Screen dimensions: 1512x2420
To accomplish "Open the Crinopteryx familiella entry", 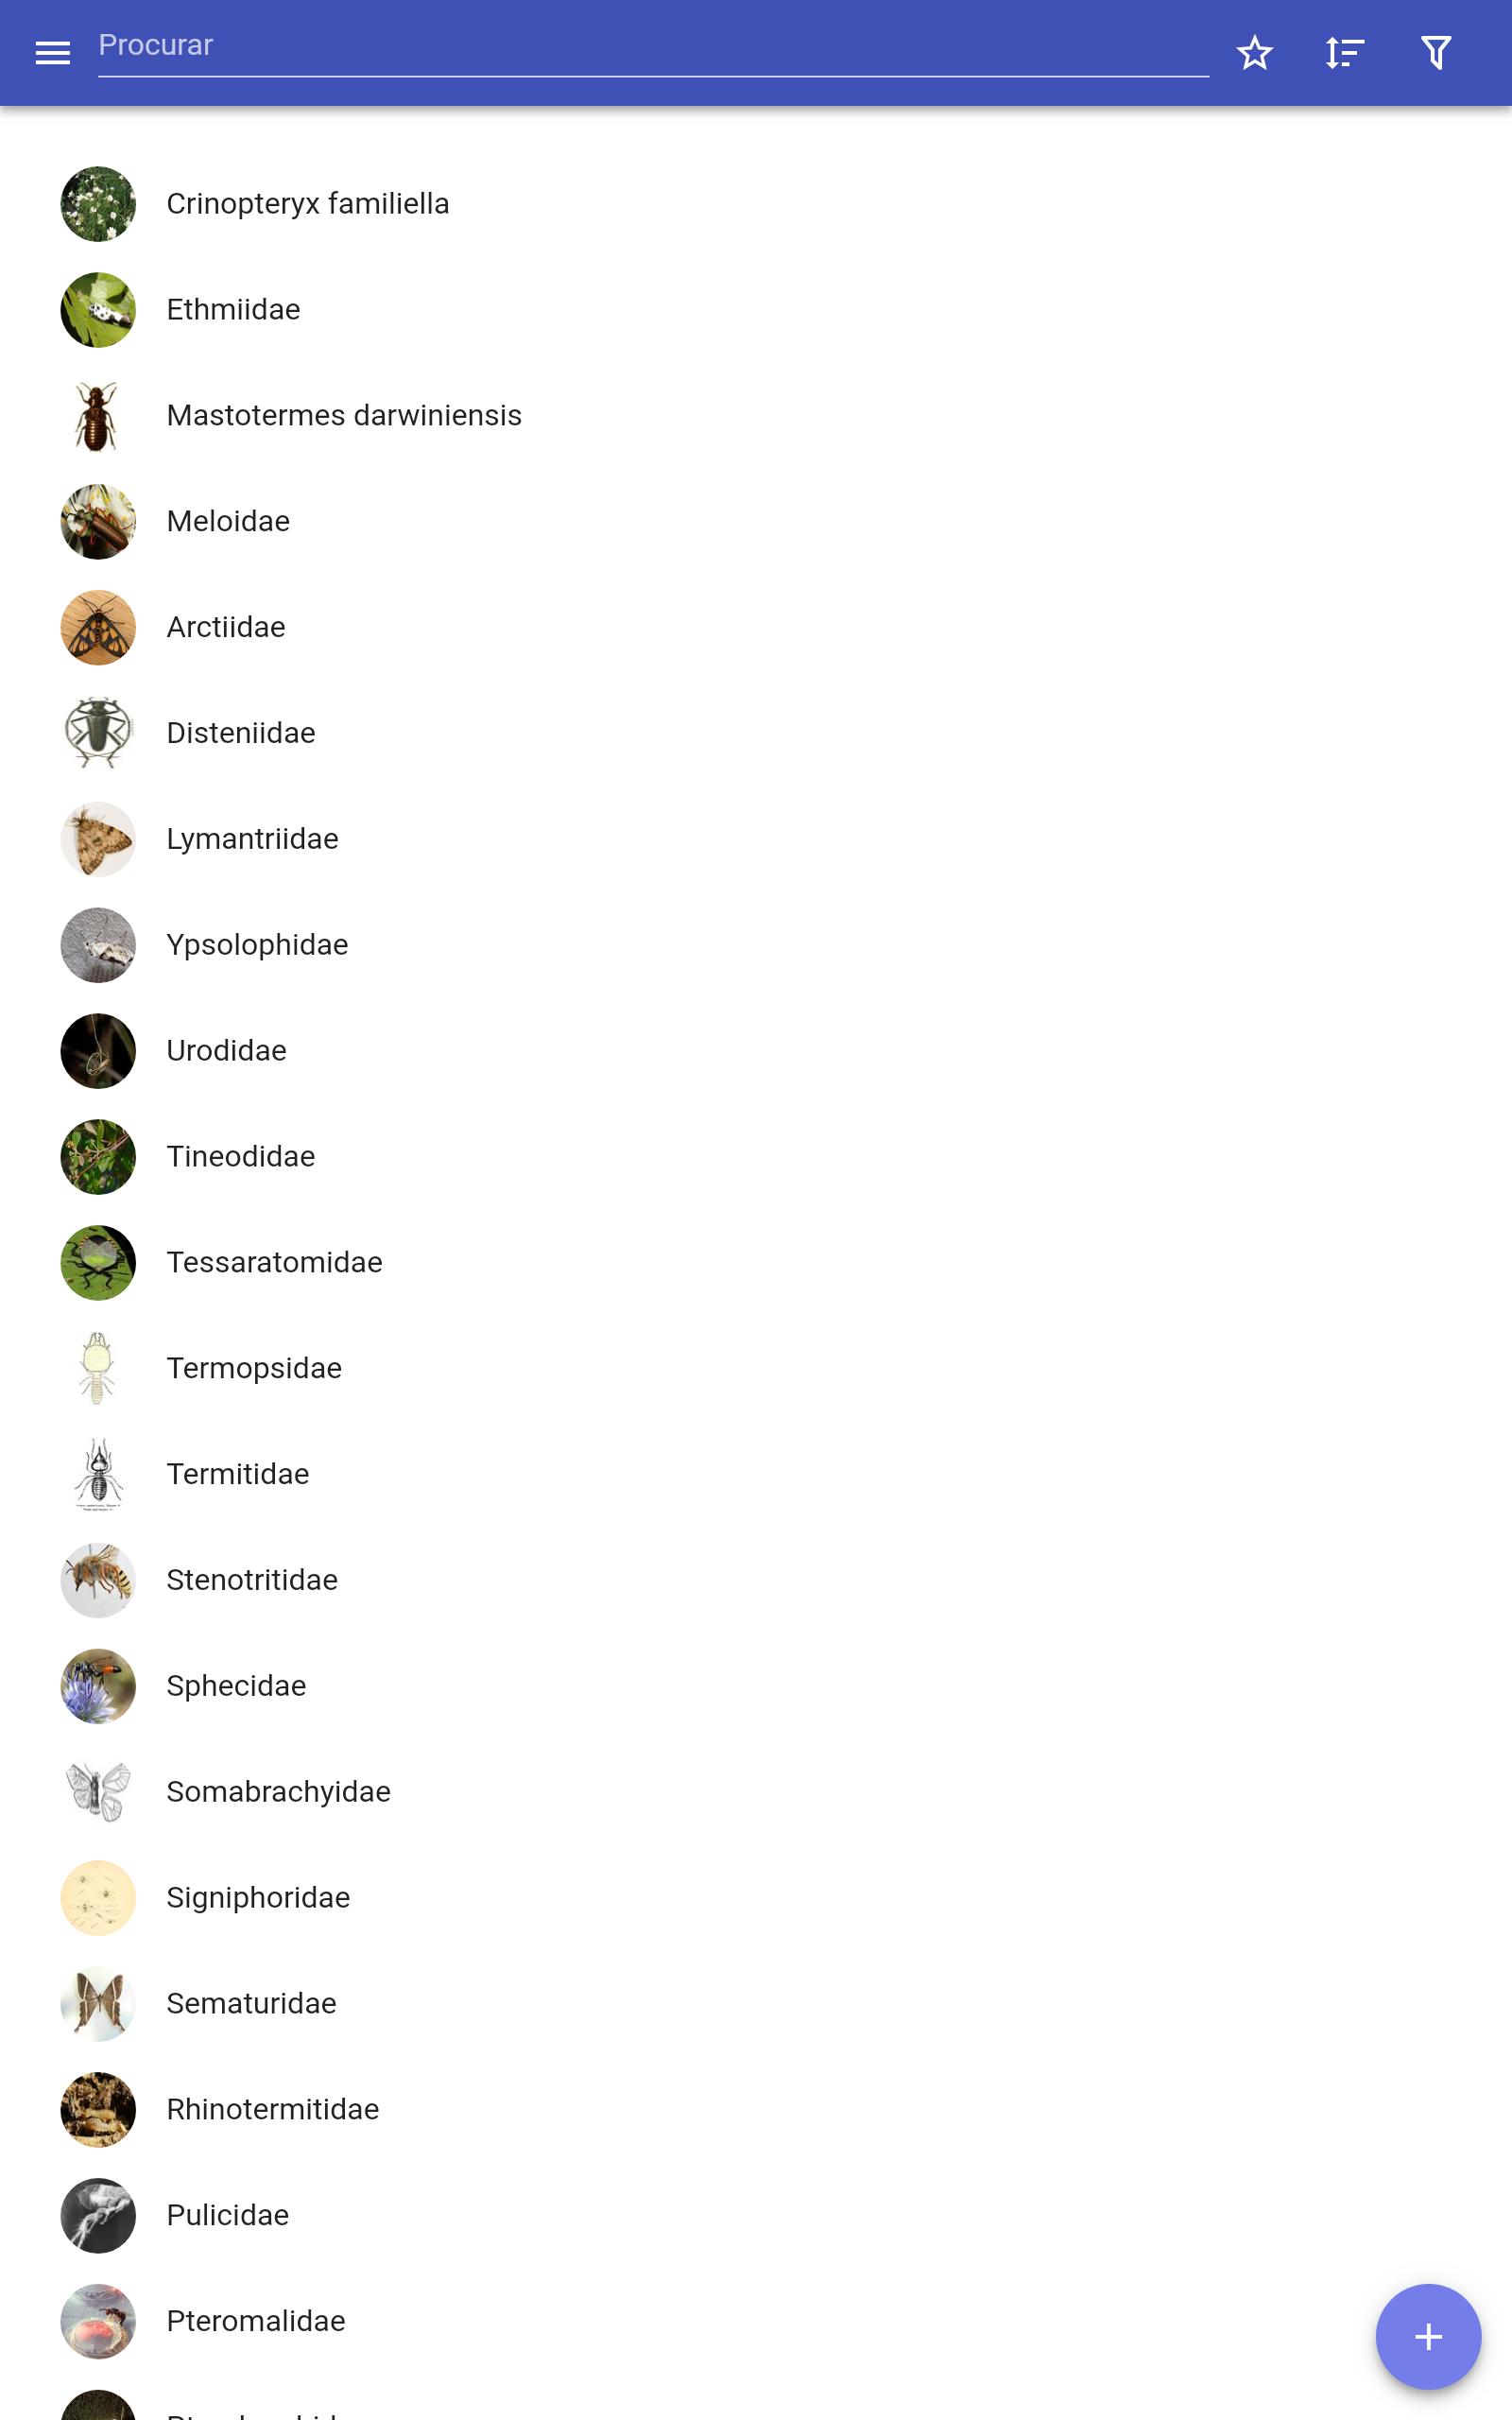I will [756, 204].
